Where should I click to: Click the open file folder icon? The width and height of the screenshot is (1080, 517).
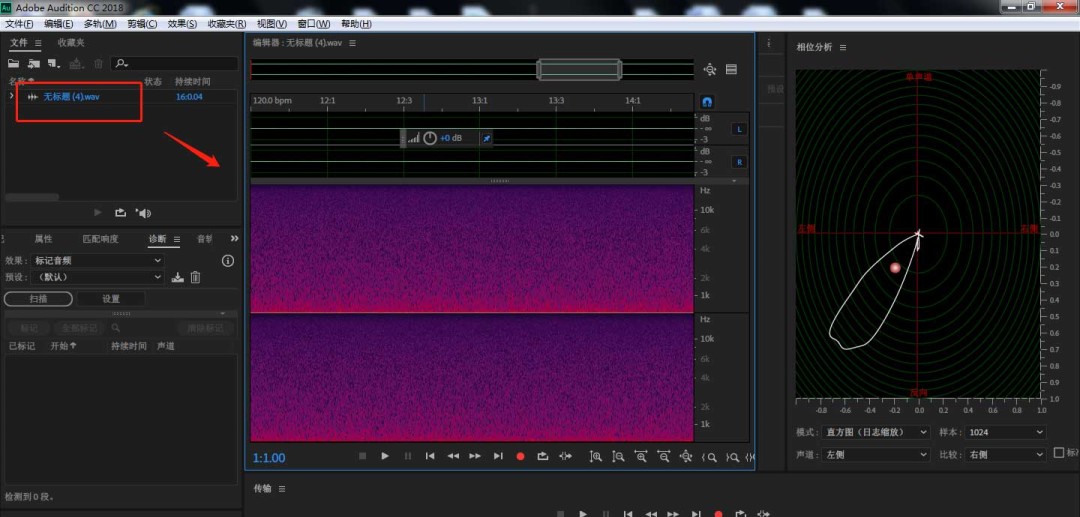pos(14,64)
